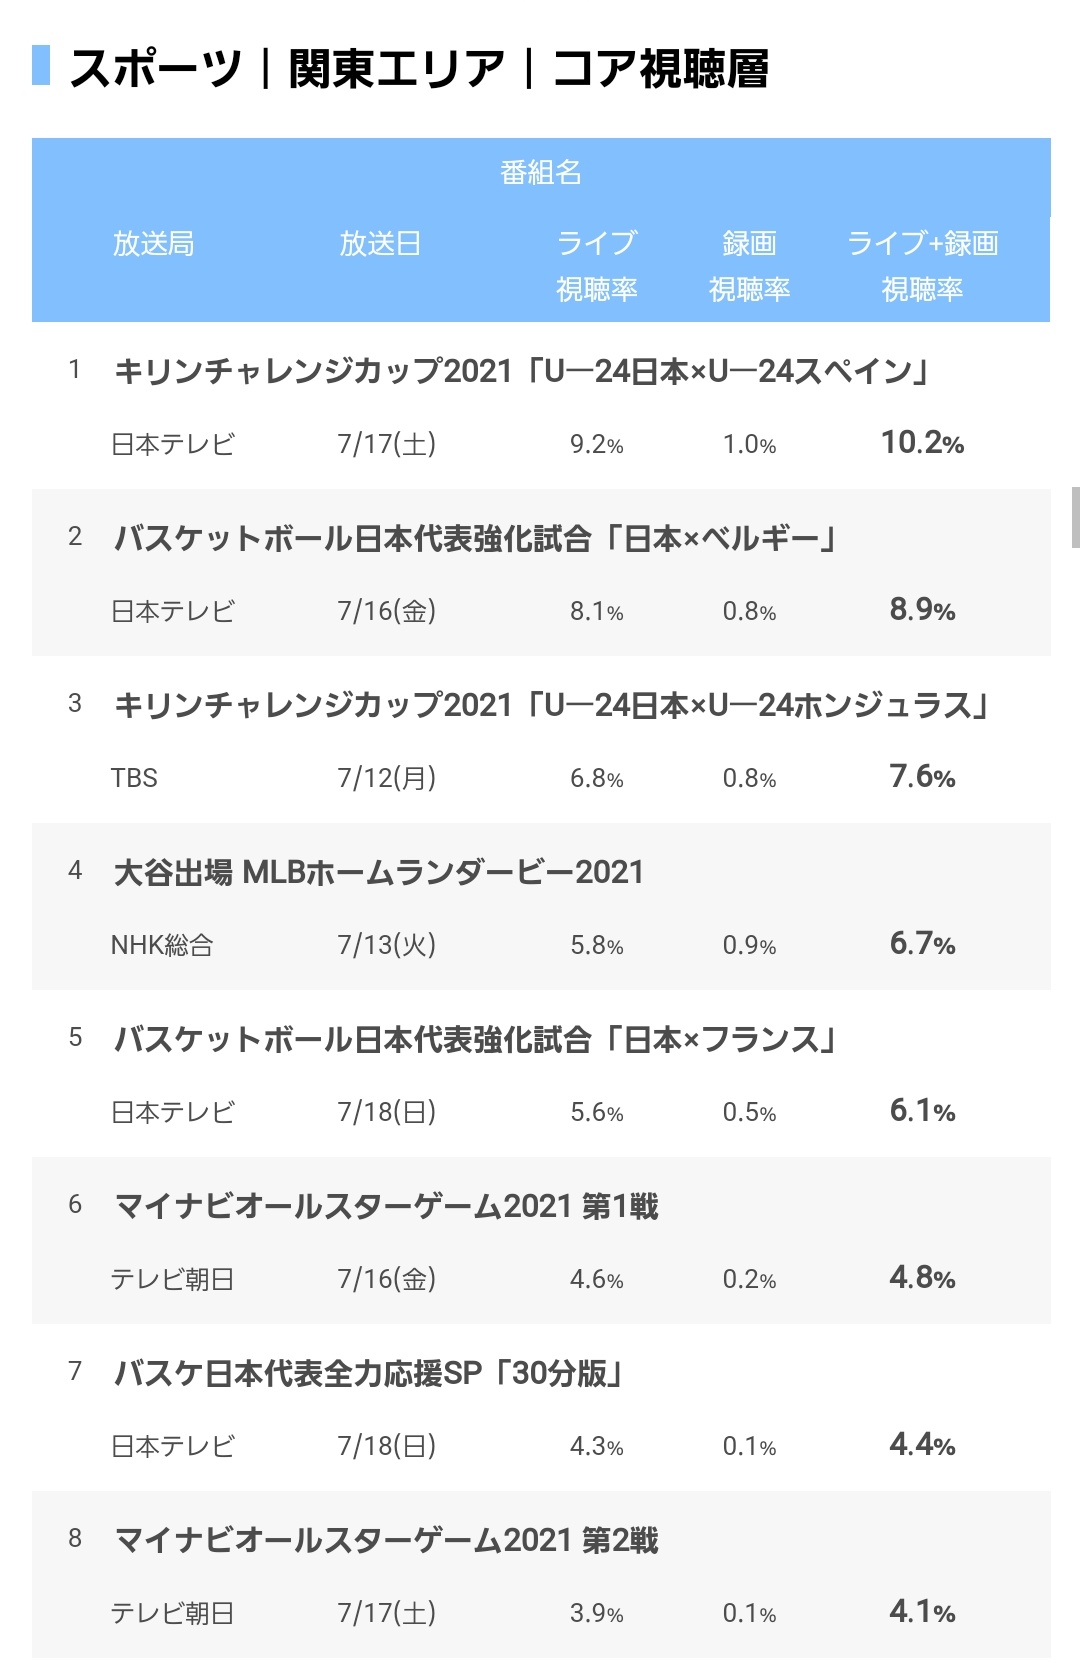Click the ライブ視聴率 column header
The width and height of the screenshot is (1080, 1679).
coord(597,266)
